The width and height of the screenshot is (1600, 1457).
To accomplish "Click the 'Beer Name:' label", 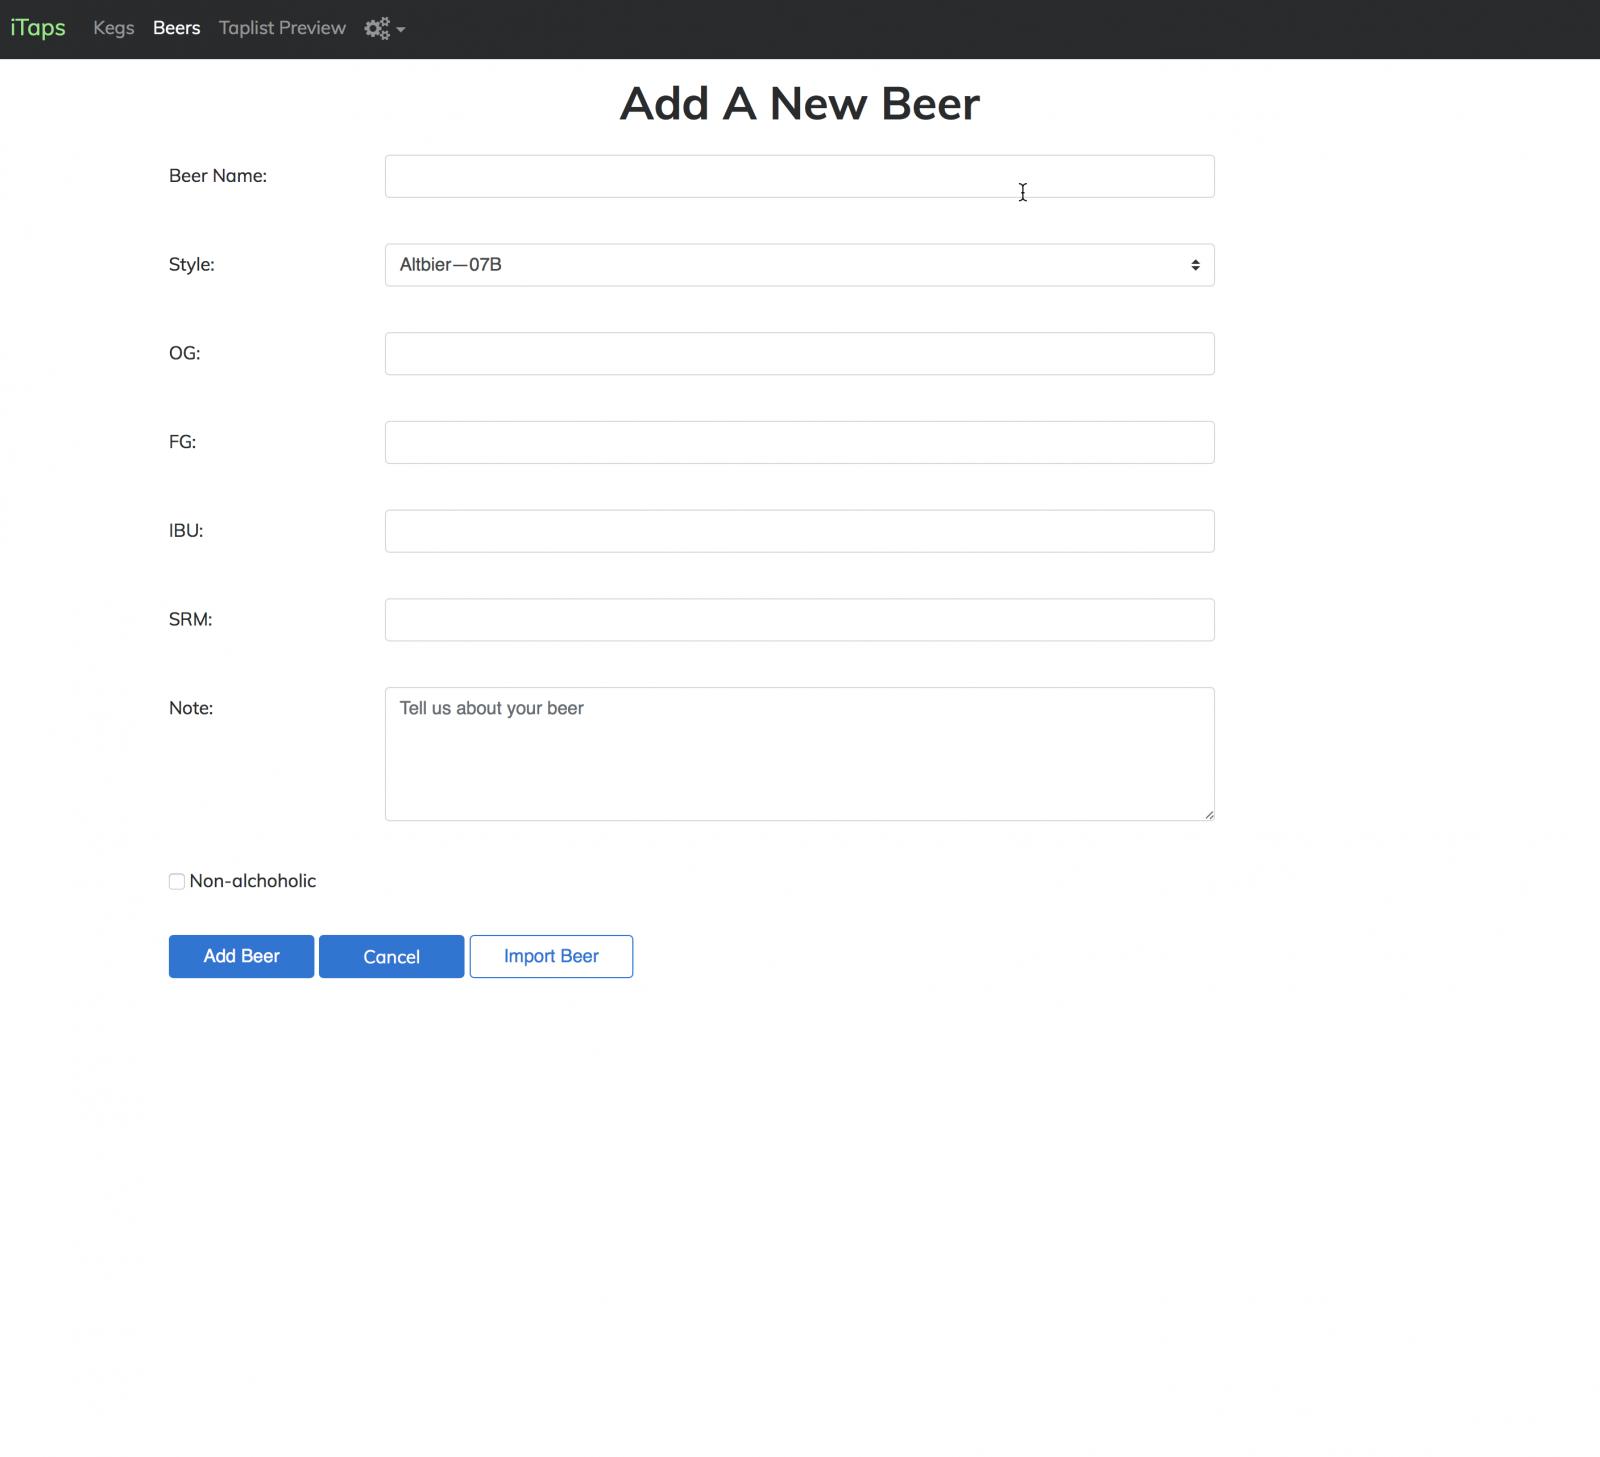I will coord(218,176).
